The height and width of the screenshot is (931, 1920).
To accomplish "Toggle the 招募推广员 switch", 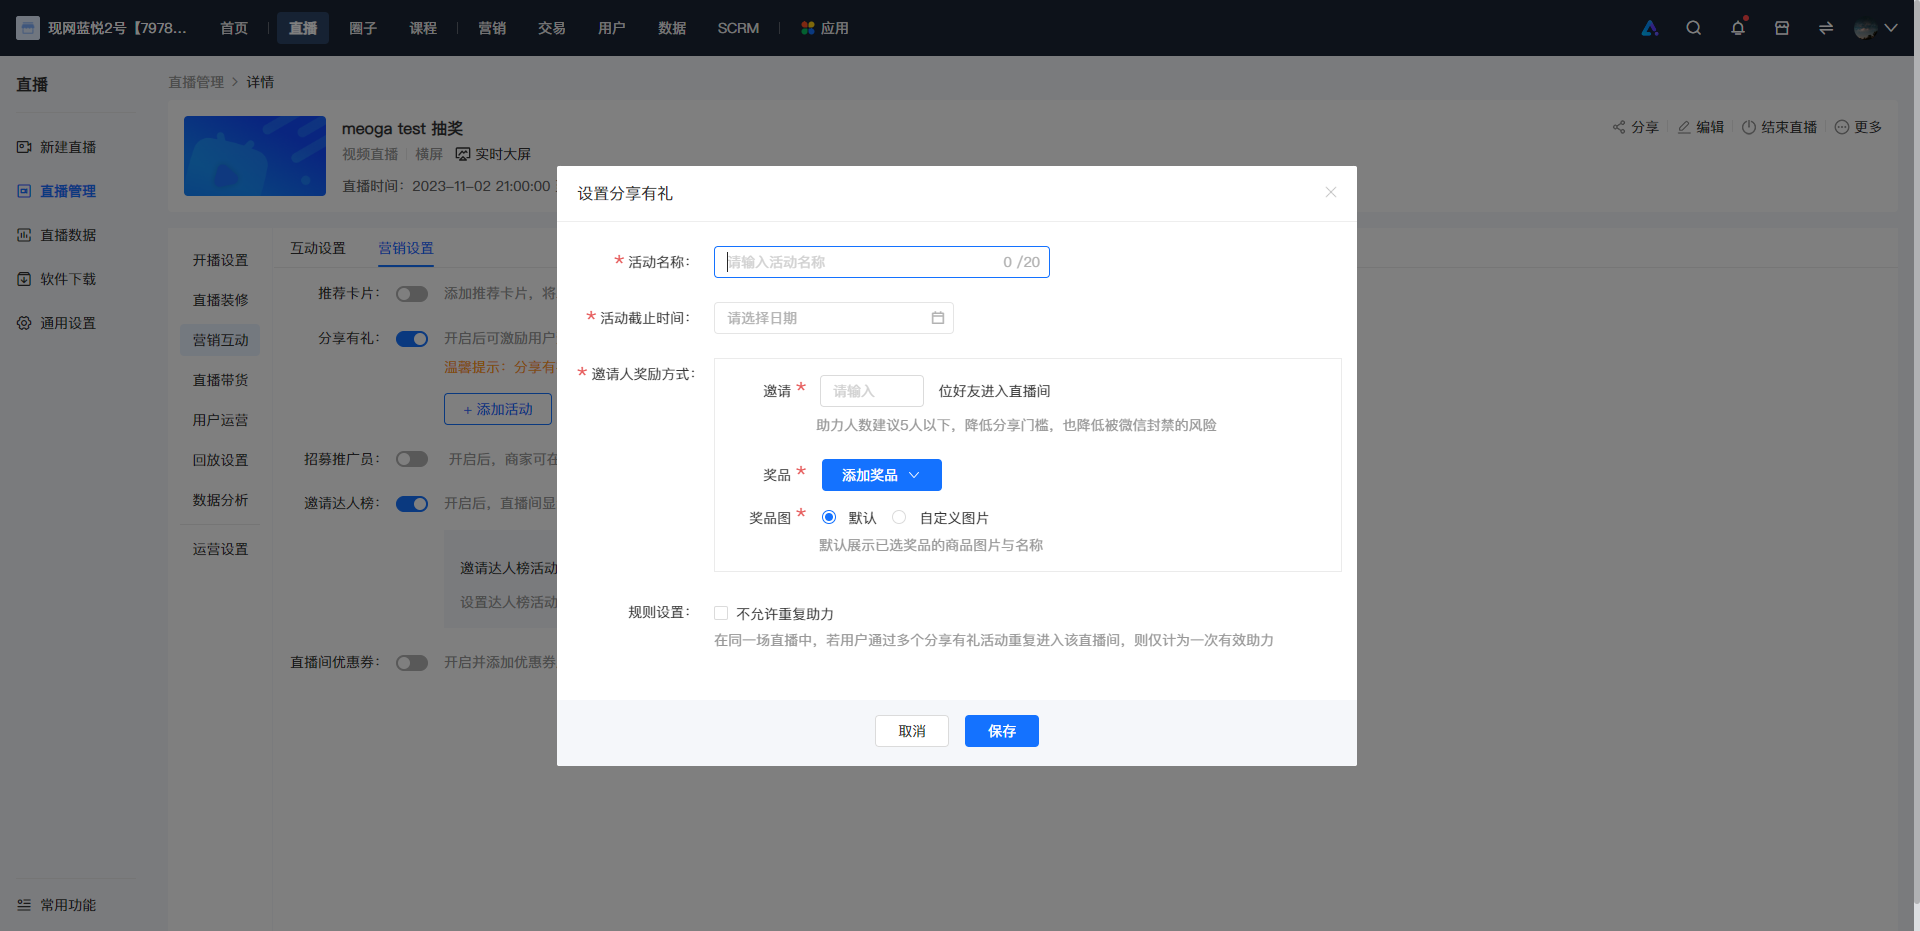I will click(x=412, y=459).
